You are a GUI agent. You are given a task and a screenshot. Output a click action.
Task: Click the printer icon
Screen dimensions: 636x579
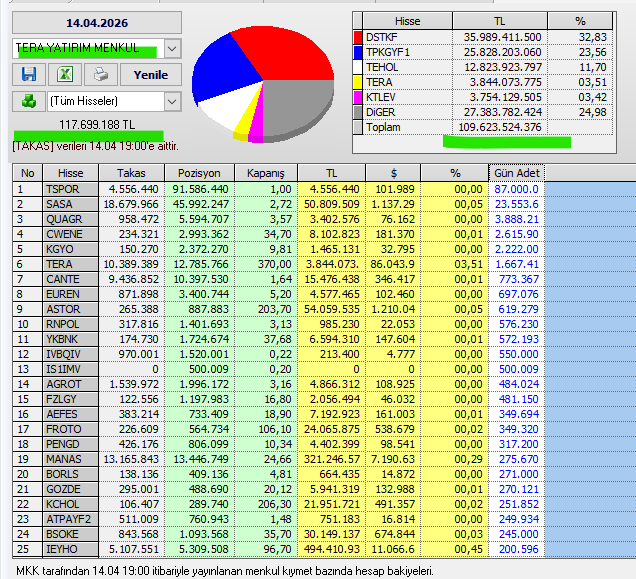pyautogui.click(x=101, y=75)
